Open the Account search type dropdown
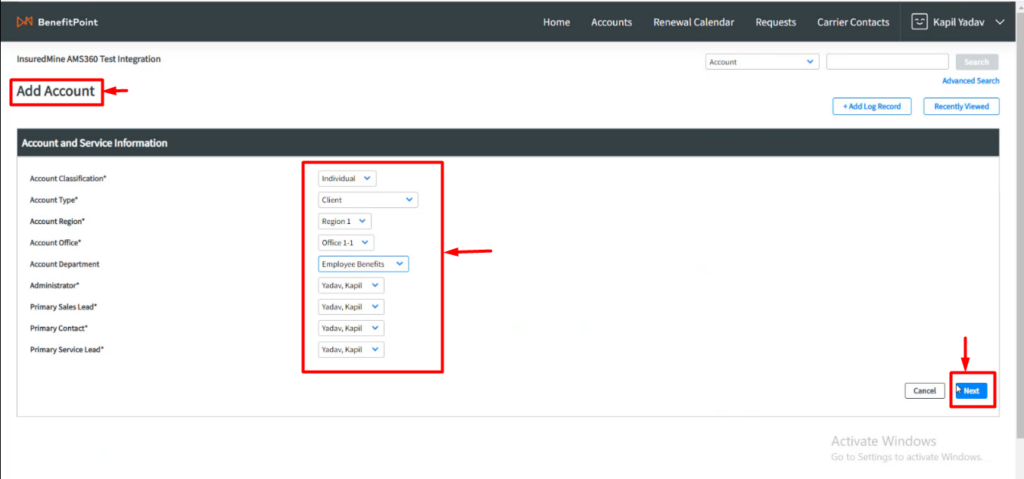Viewport: 1024px width, 479px height. point(762,62)
